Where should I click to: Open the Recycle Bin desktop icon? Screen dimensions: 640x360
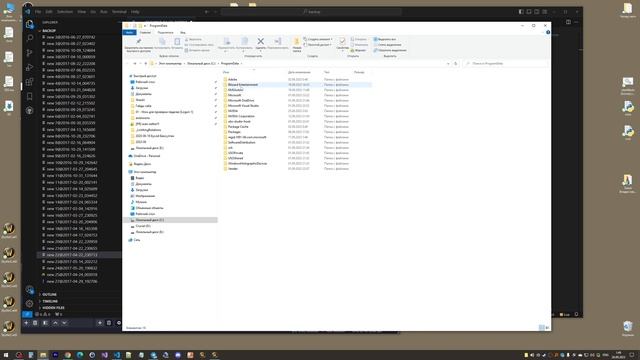(628, 328)
